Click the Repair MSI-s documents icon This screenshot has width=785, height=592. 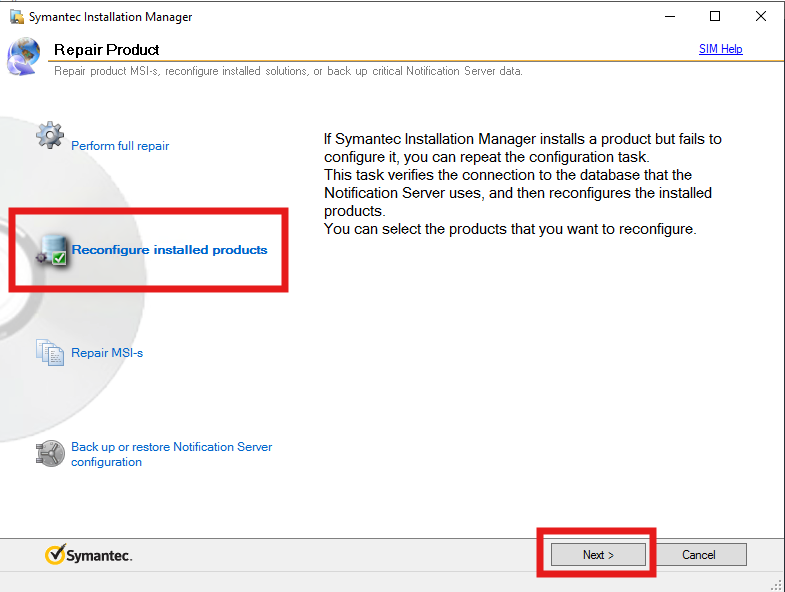(x=50, y=351)
